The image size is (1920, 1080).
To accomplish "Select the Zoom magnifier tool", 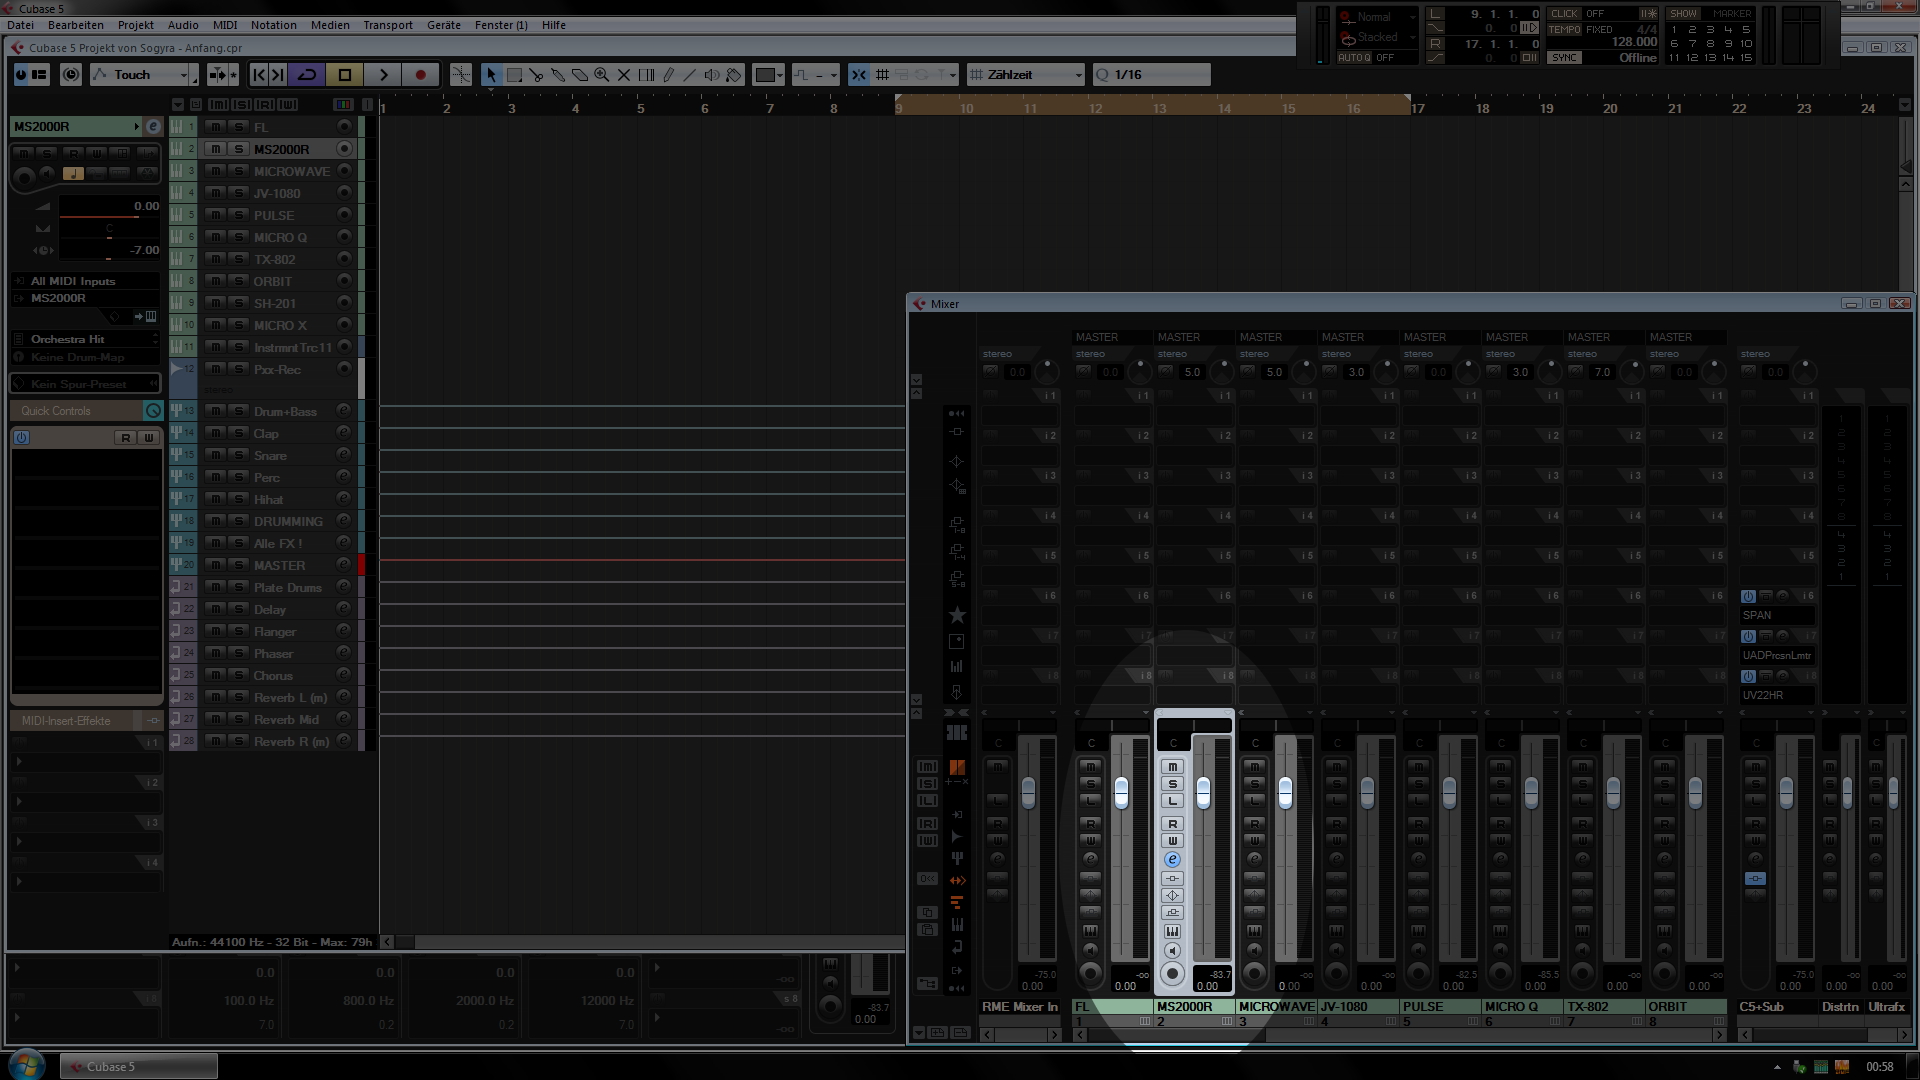I will [602, 75].
